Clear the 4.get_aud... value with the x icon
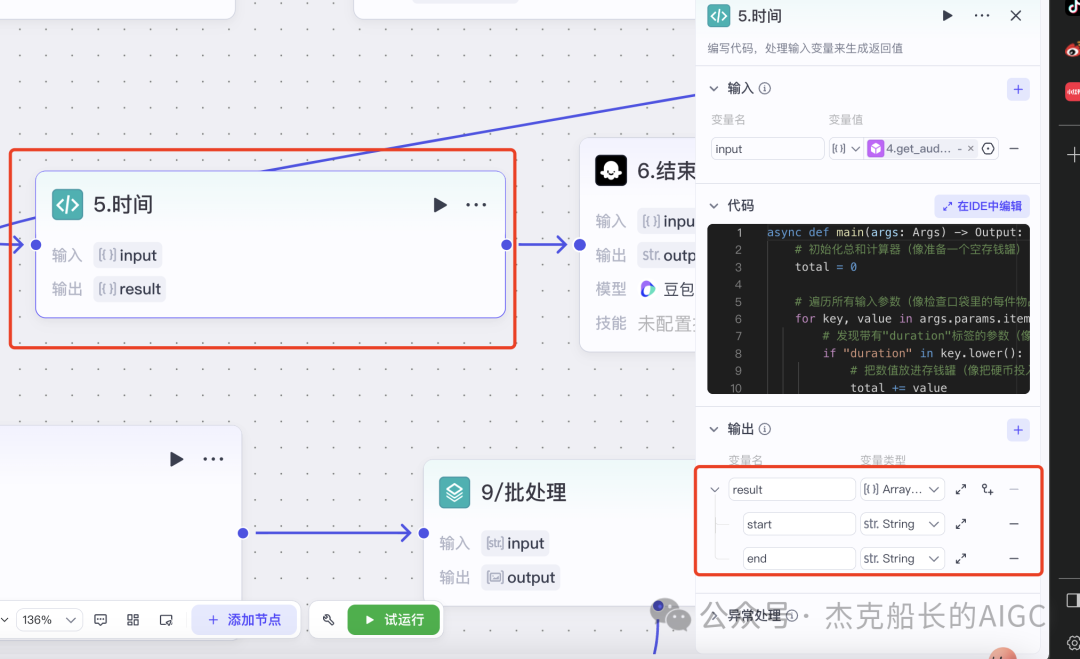The image size is (1080, 659). (970, 149)
